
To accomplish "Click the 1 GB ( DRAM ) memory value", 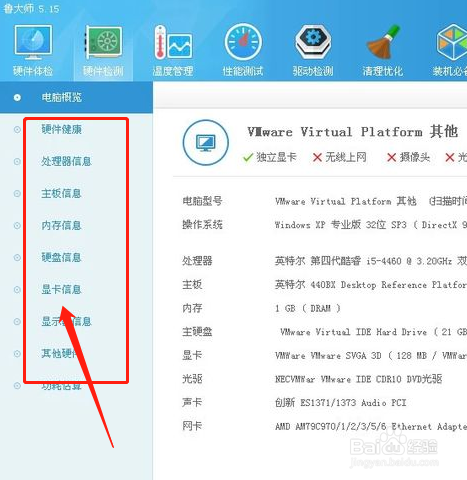I will click(x=308, y=308).
